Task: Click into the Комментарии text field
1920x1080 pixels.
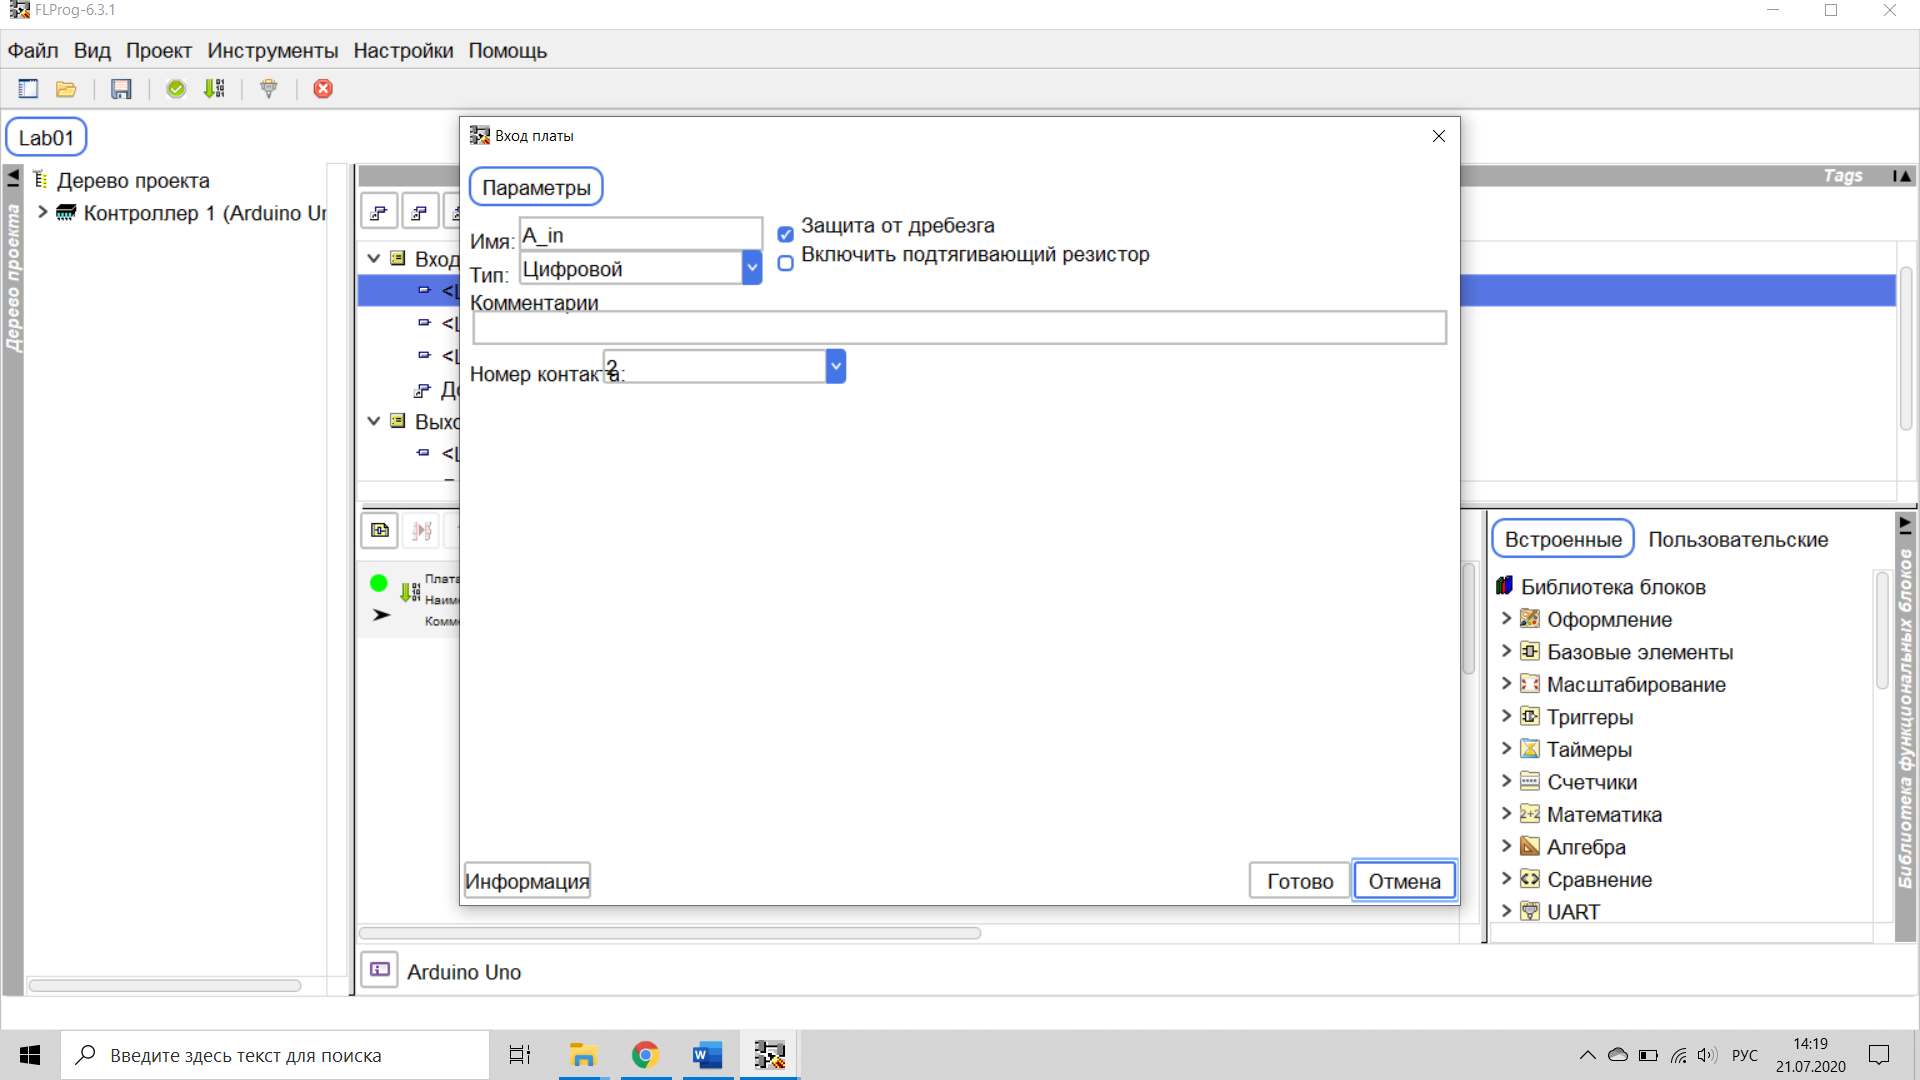Action: pos(959,328)
